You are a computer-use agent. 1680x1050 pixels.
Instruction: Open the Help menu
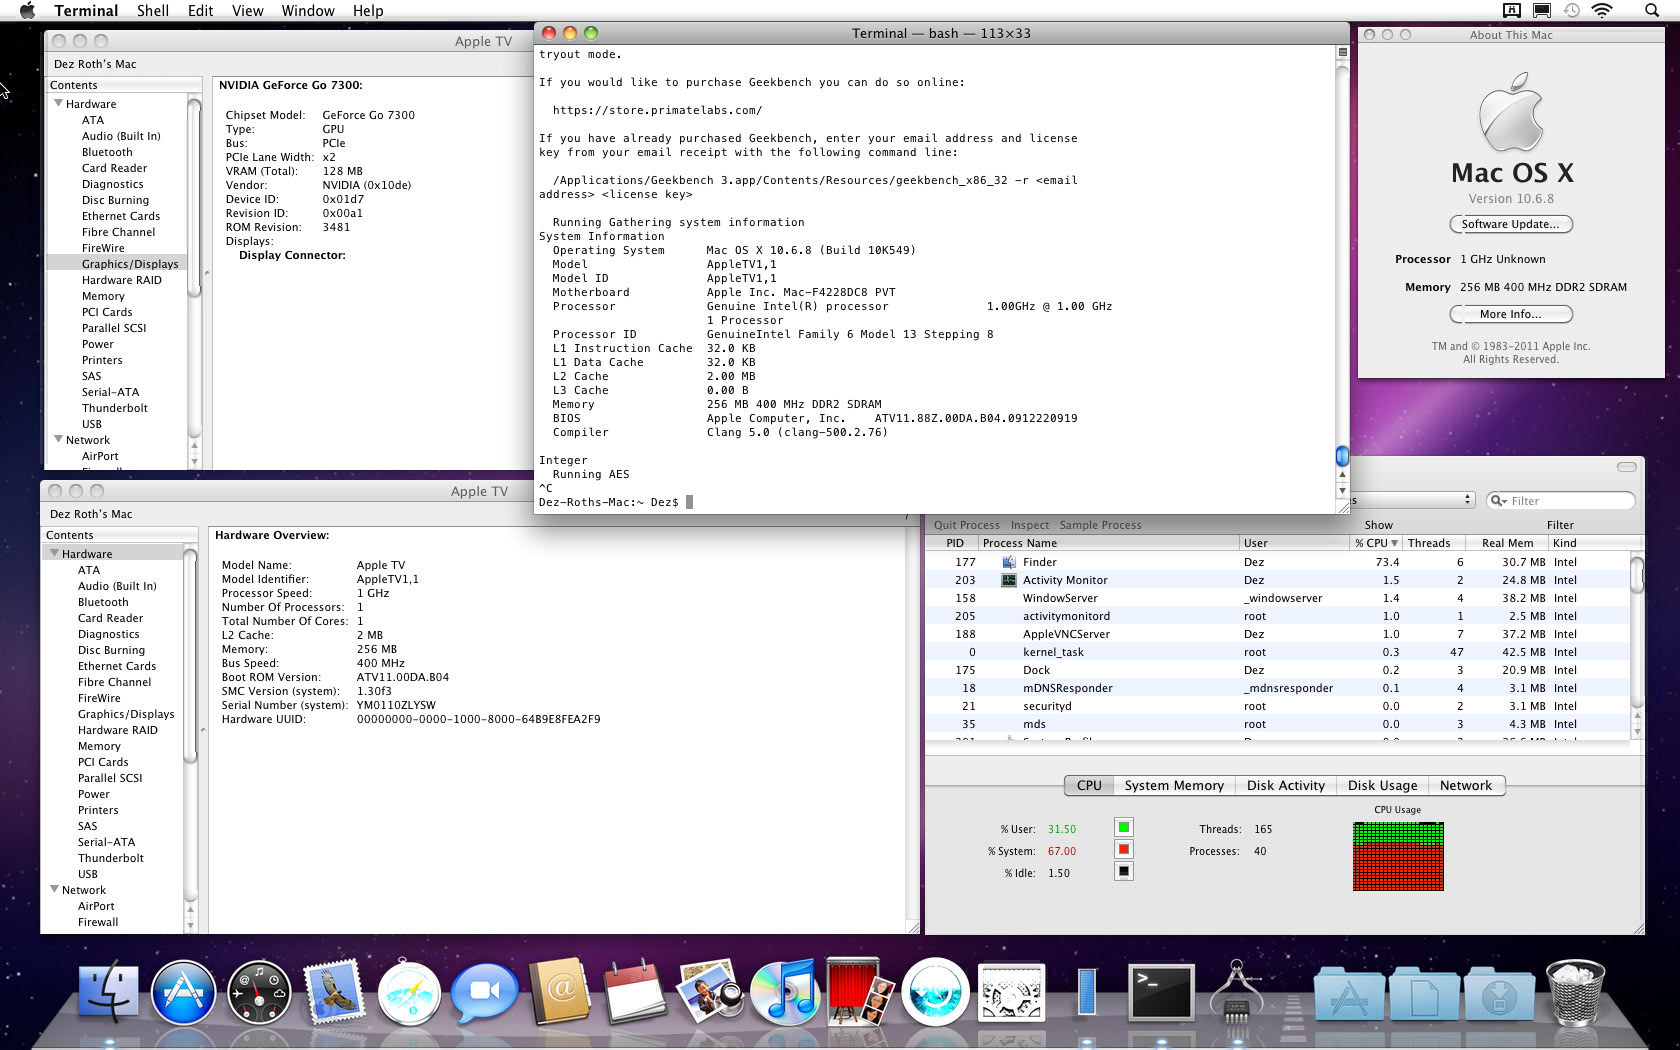point(368,10)
